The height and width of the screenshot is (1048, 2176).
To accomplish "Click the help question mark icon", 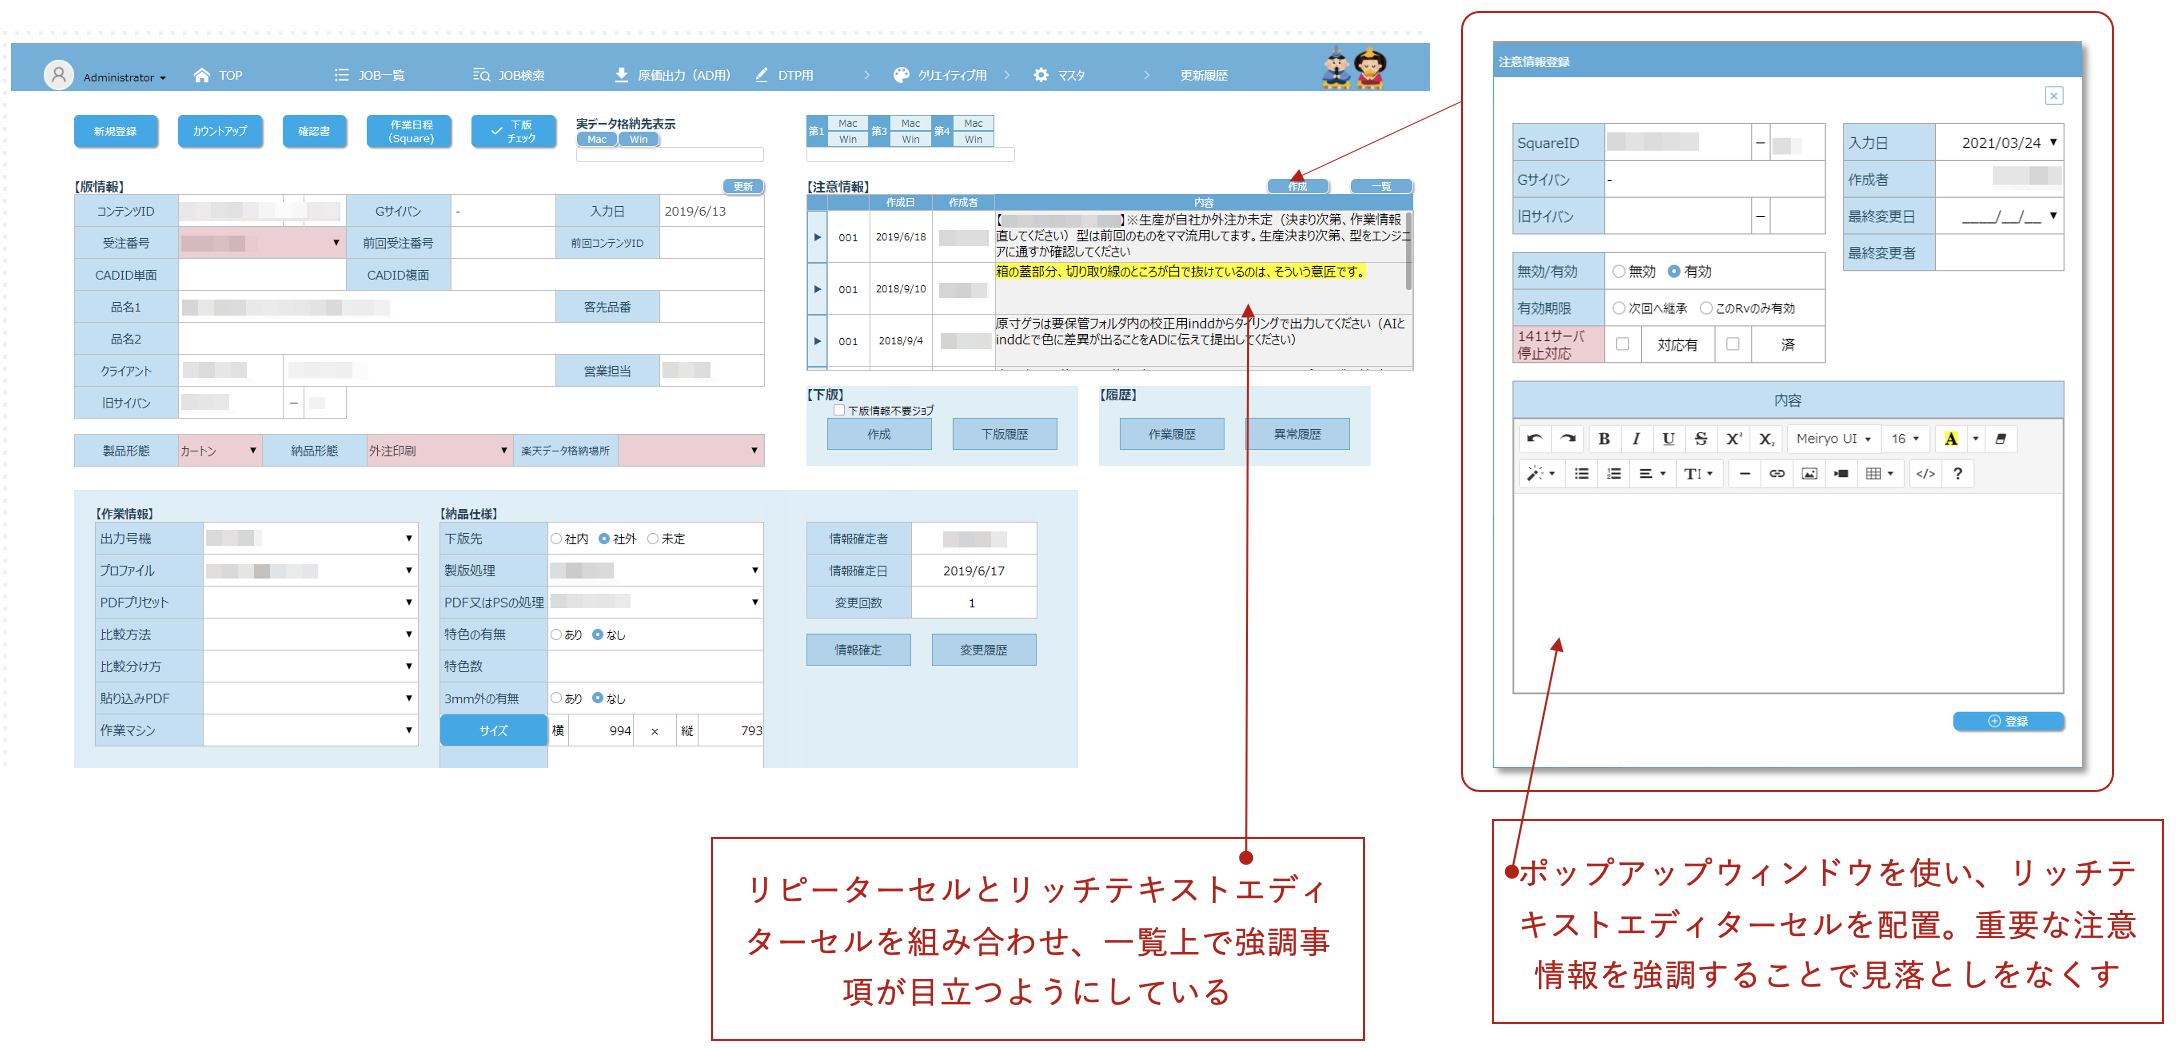I will coord(1957,473).
